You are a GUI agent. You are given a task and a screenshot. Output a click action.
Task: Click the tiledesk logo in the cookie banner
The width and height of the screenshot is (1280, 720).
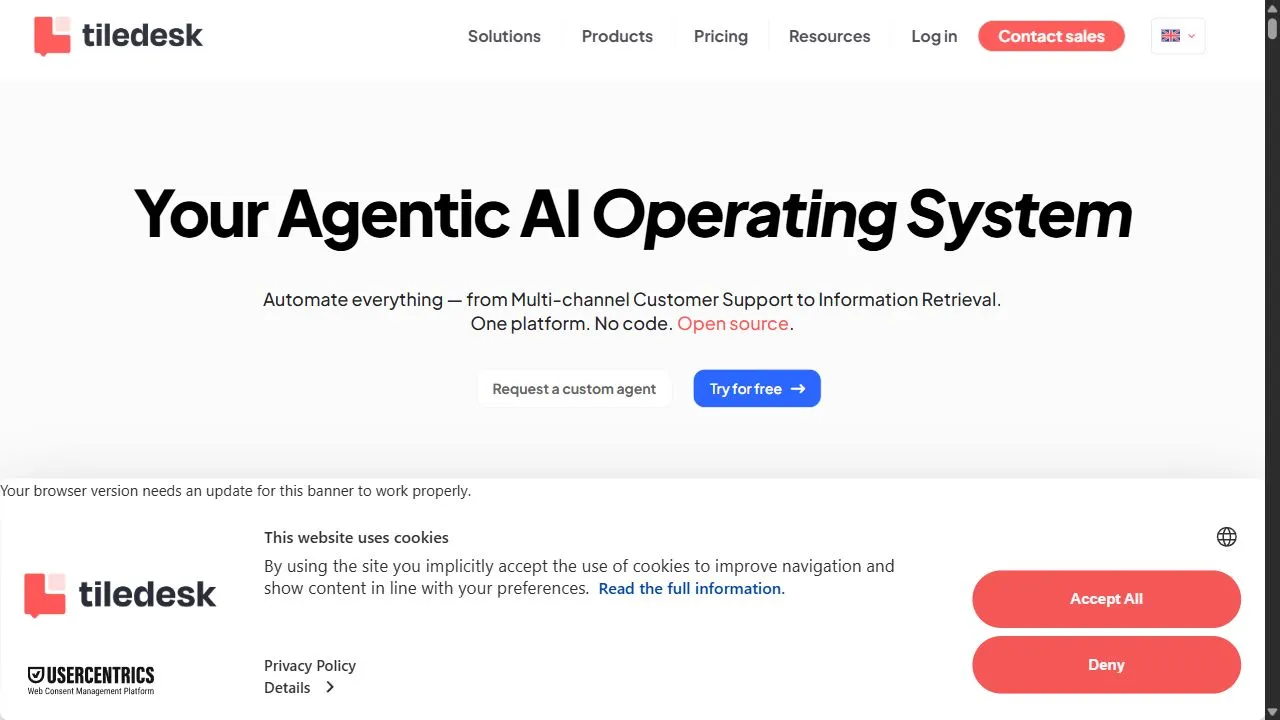(120, 595)
